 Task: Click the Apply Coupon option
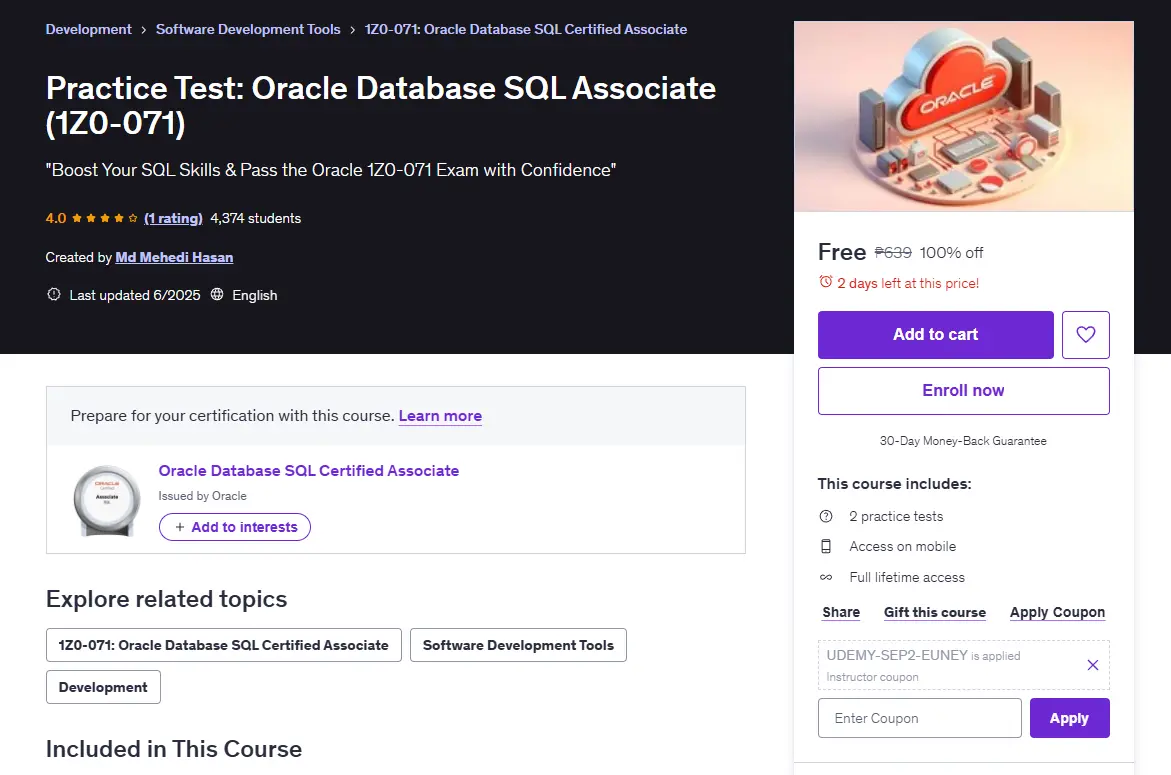(1057, 612)
